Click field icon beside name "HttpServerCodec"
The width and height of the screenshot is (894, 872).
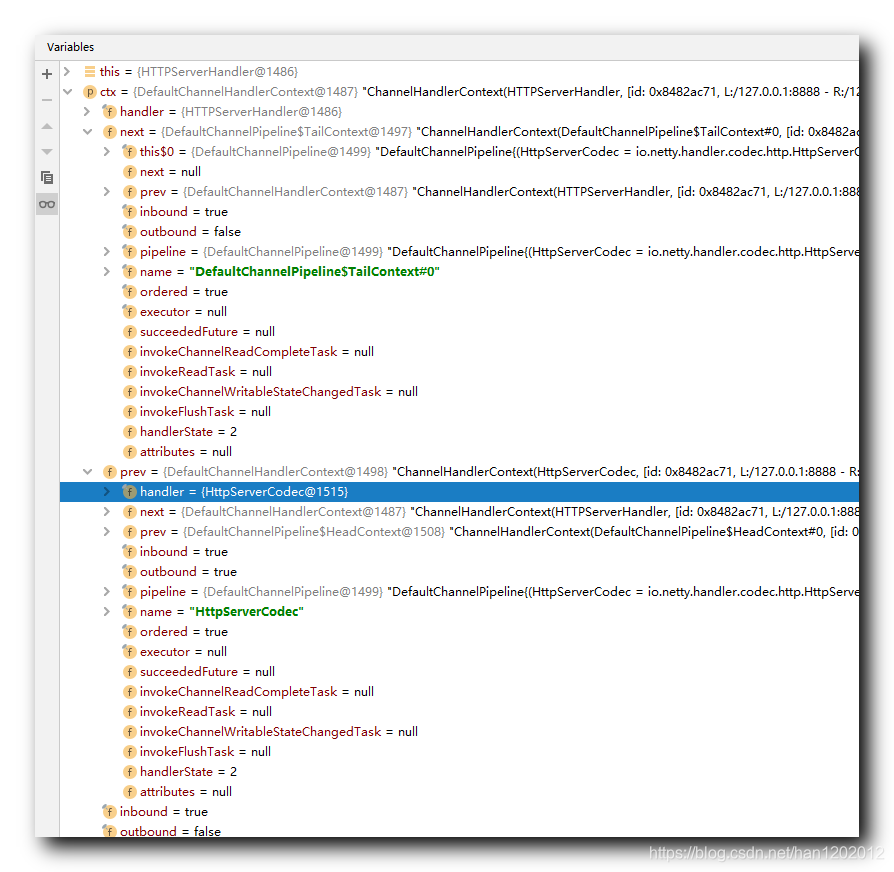pyautogui.click(x=129, y=611)
